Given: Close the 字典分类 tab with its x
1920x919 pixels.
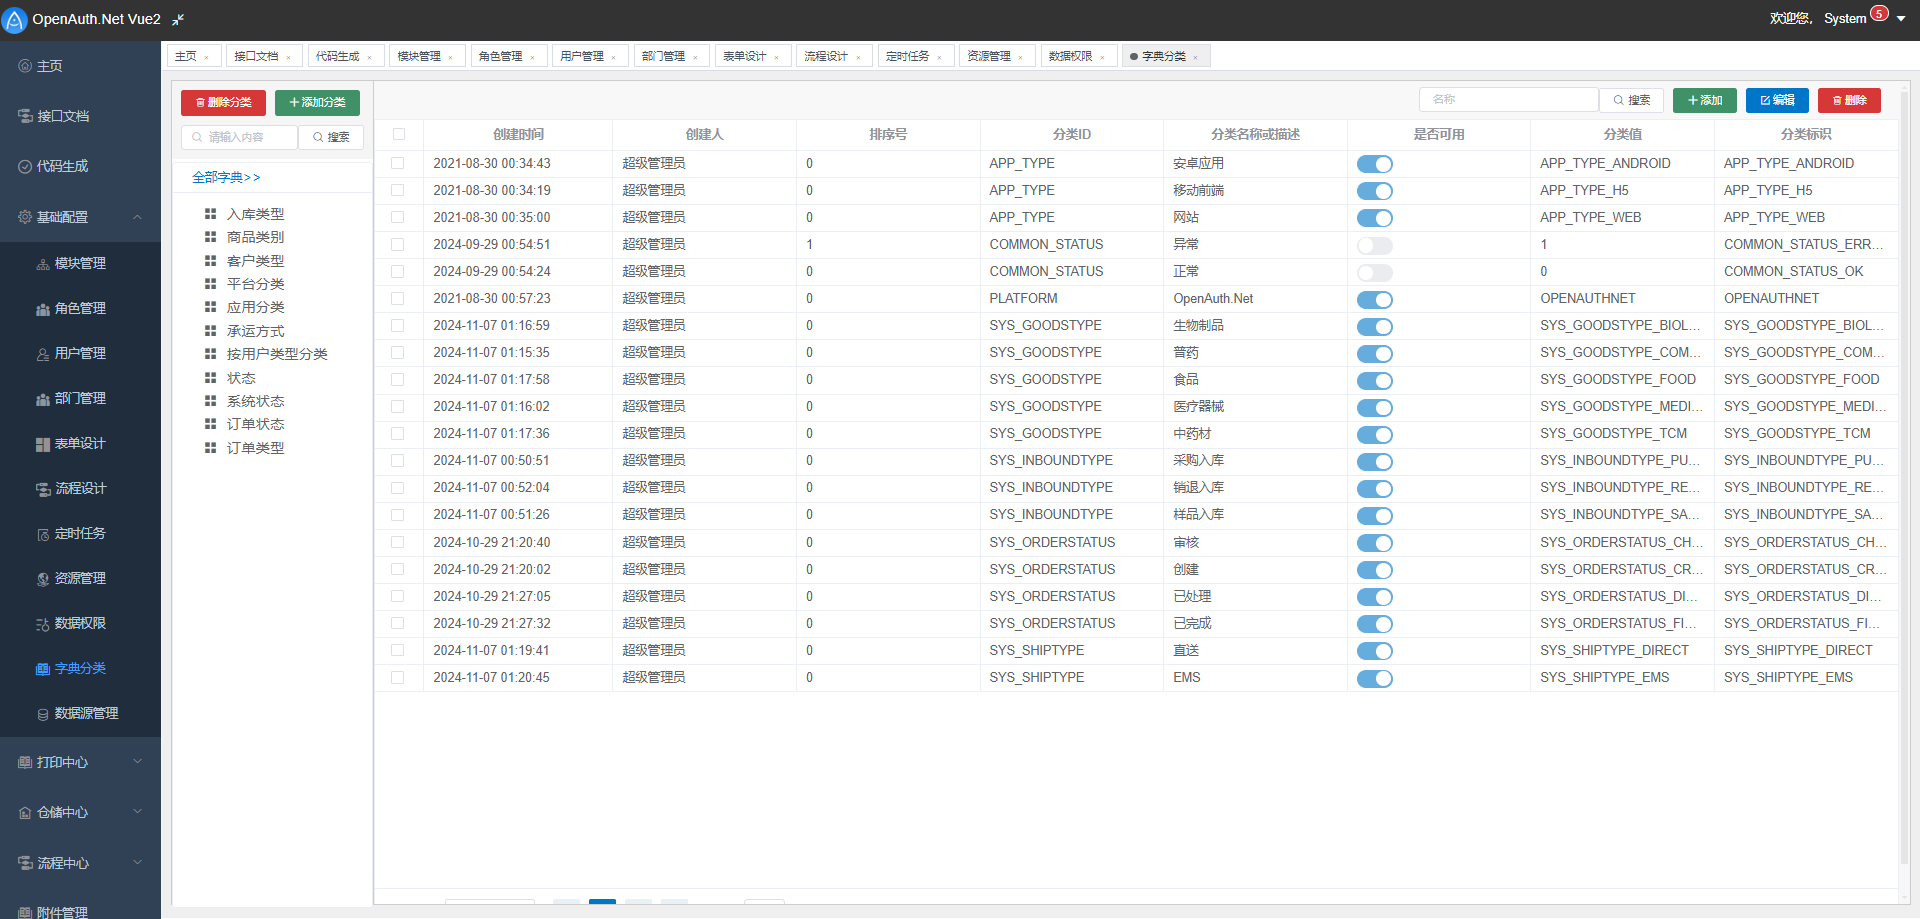Looking at the screenshot, I should 1195,57.
